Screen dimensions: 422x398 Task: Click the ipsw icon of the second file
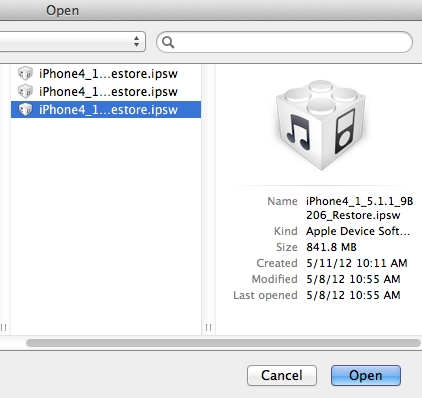25,91
